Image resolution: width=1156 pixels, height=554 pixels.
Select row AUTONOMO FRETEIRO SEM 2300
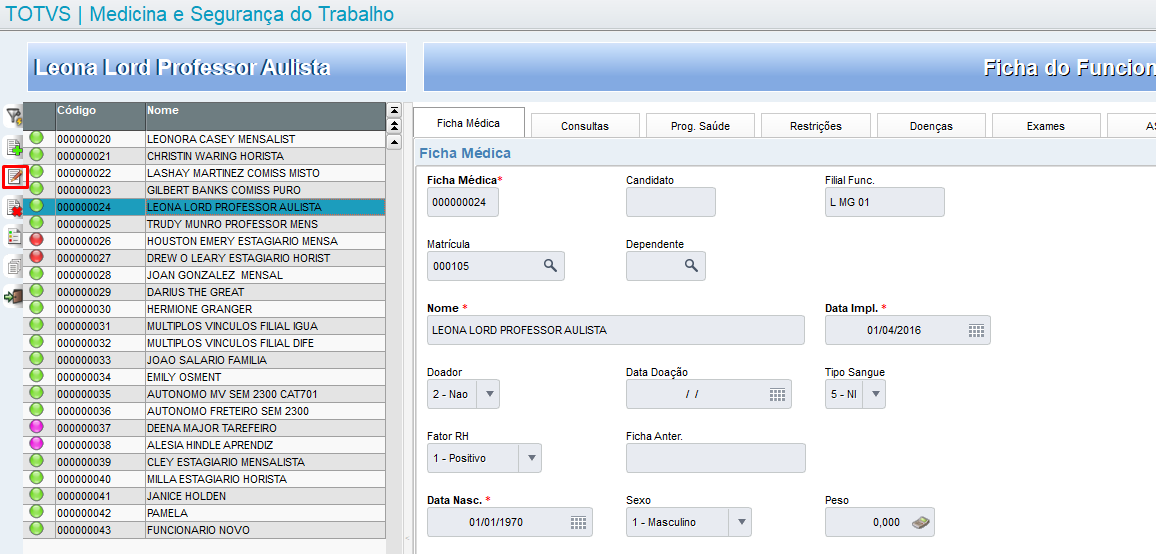point(204,410)
